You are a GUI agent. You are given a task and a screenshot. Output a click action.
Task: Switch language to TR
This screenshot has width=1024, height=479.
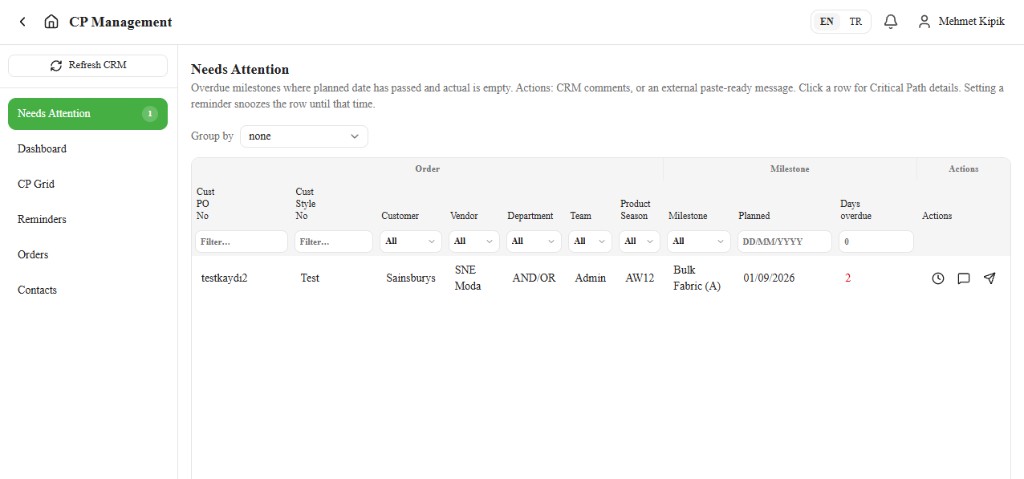pos(856,22)
